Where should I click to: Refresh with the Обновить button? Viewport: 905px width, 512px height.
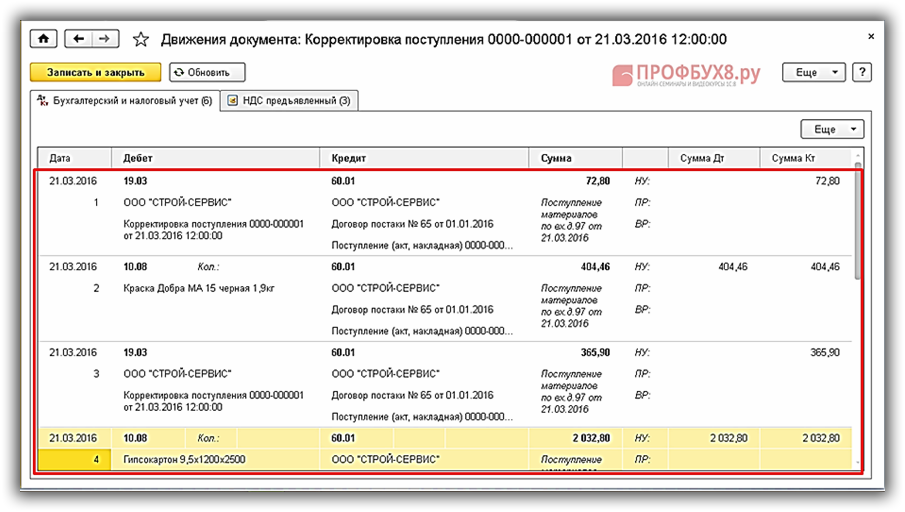tap(207, 72)
